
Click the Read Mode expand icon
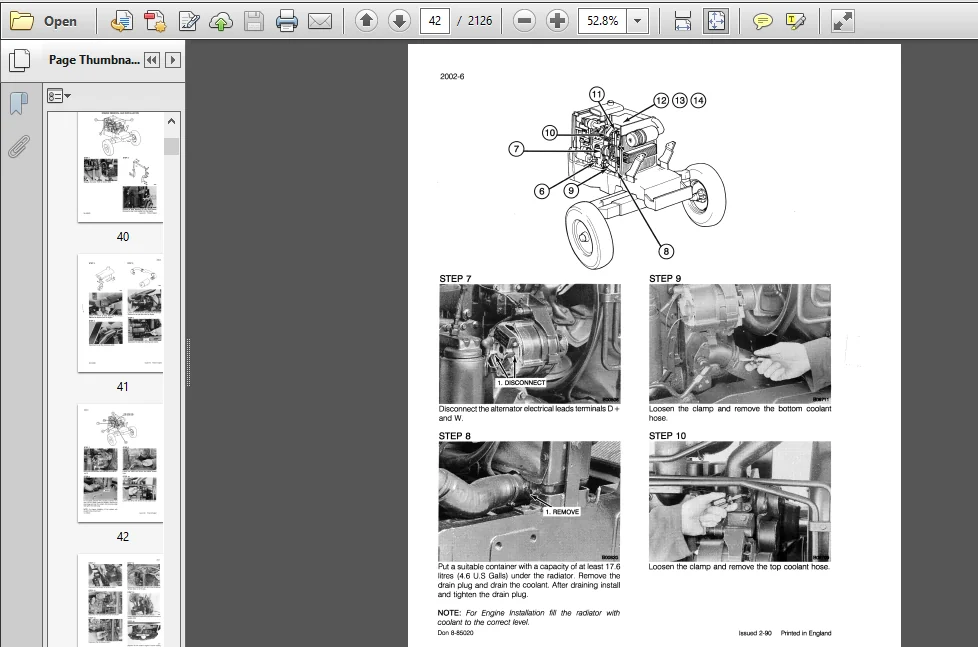tap(842, 21)
